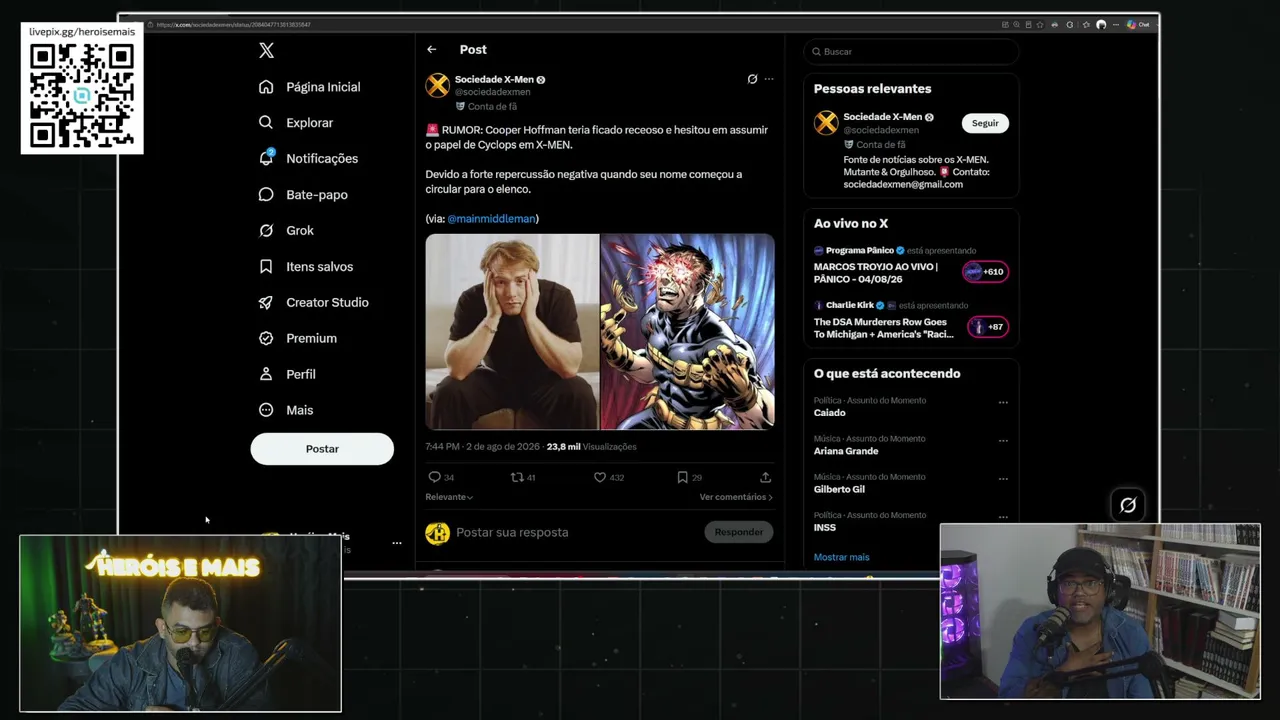
Task: Open the Relevante sort dropdown
Action: pyautogui.click(x=449, y=497)
